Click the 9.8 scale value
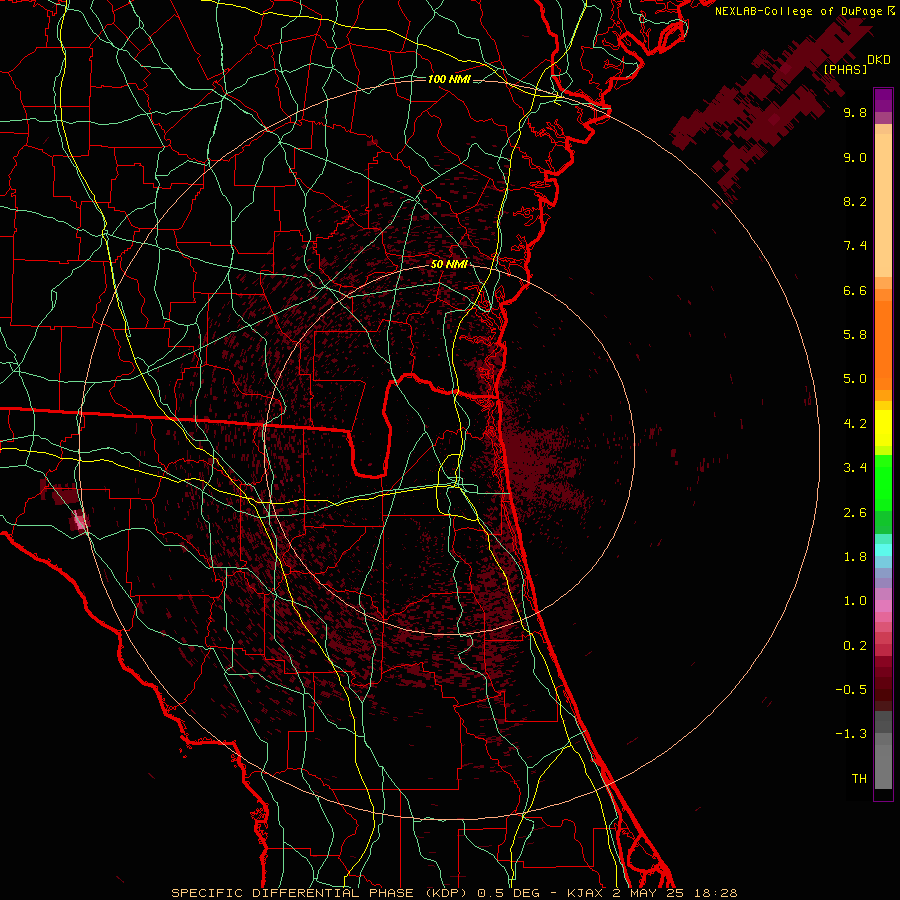Viewport: 900px width, 900px height. 855,112
